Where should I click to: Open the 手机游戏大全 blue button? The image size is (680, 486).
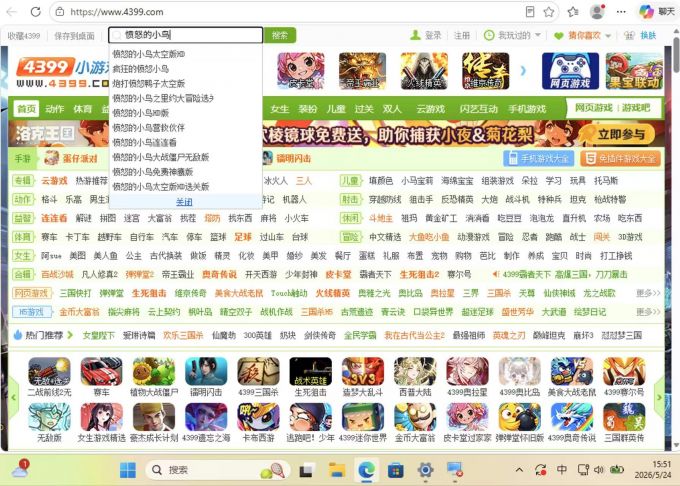539,159
